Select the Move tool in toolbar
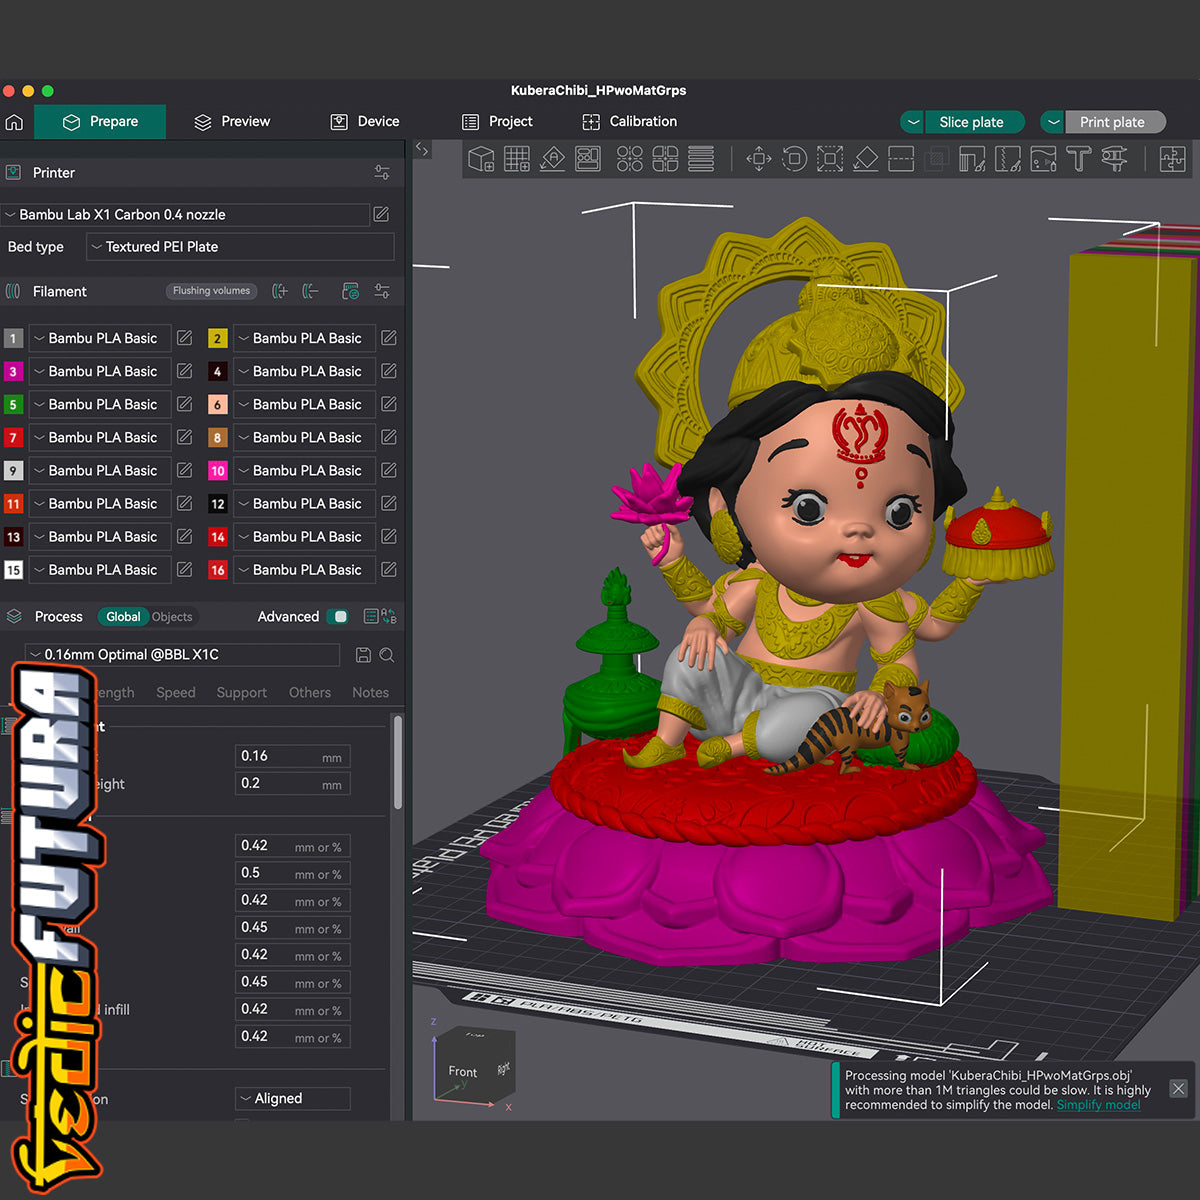Viewport: 1200px width, 1200px height. tap(758, 159)
